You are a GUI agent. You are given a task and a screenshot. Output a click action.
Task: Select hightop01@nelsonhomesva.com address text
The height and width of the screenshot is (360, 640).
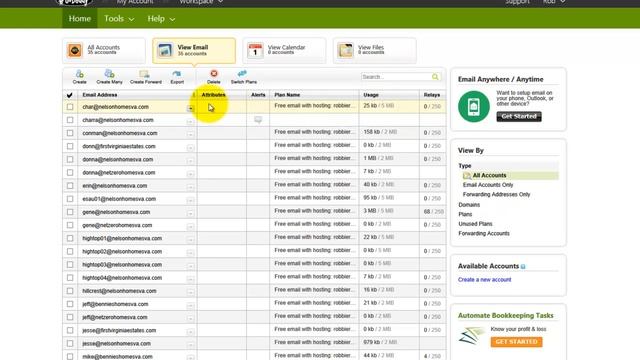(122, 238)
